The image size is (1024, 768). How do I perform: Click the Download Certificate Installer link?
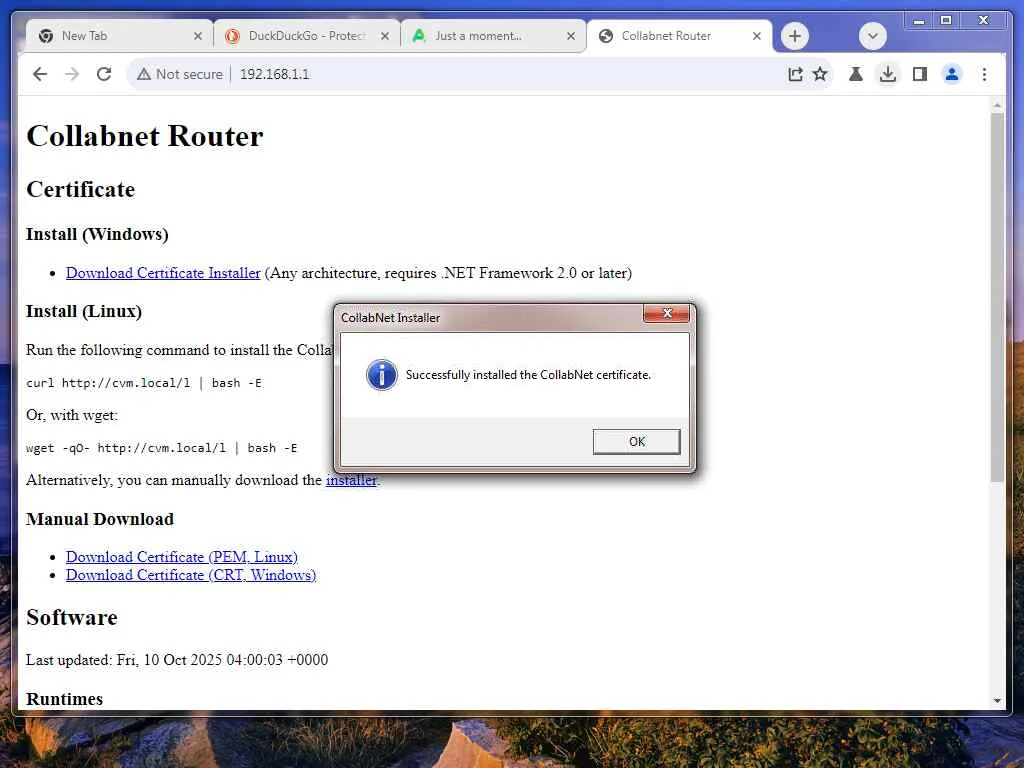pyautogui.click(x=163, y=273)
